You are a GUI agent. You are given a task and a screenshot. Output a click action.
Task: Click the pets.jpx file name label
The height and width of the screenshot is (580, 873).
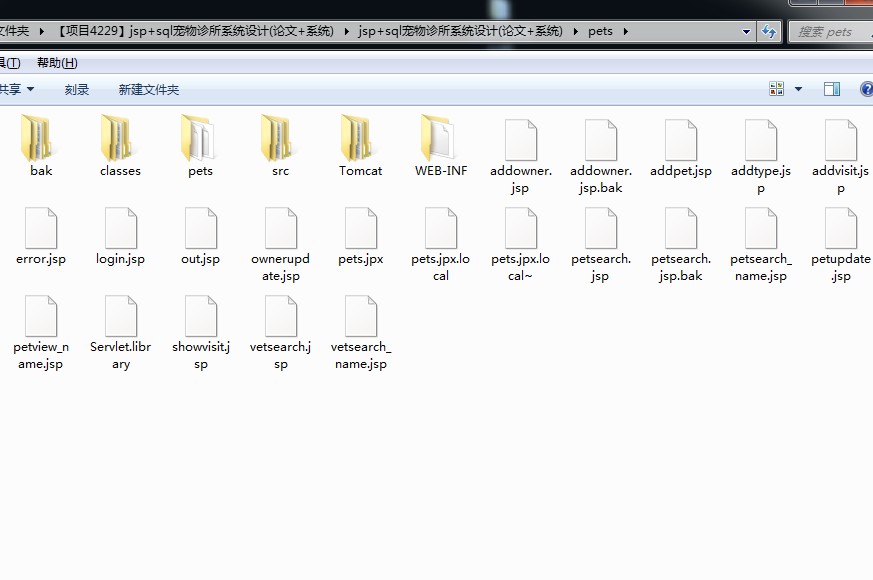coord(361,259)
